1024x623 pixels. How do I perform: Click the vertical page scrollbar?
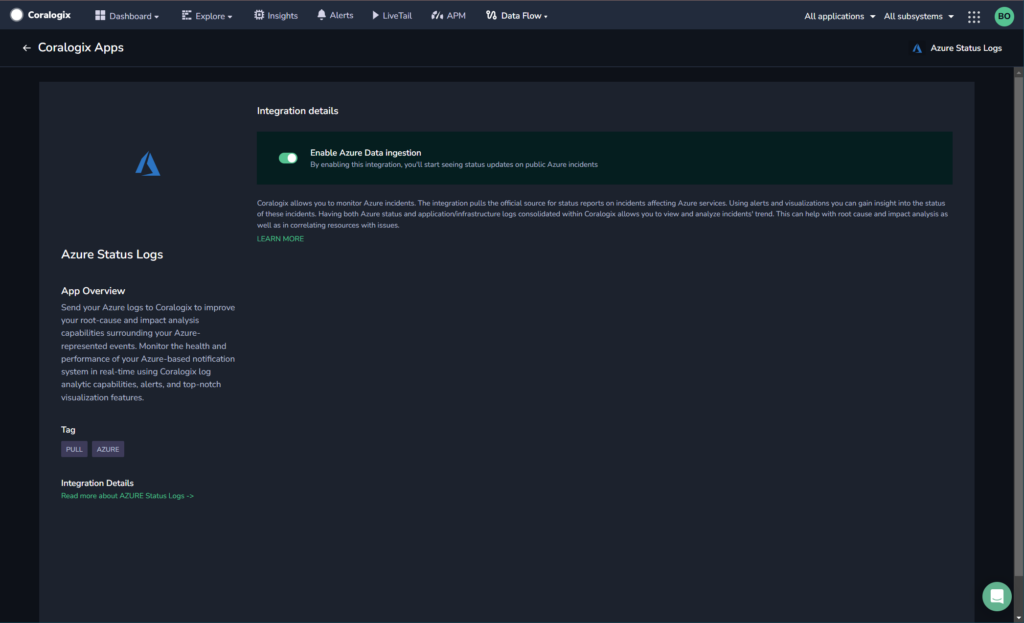[x=1018, y=327]
